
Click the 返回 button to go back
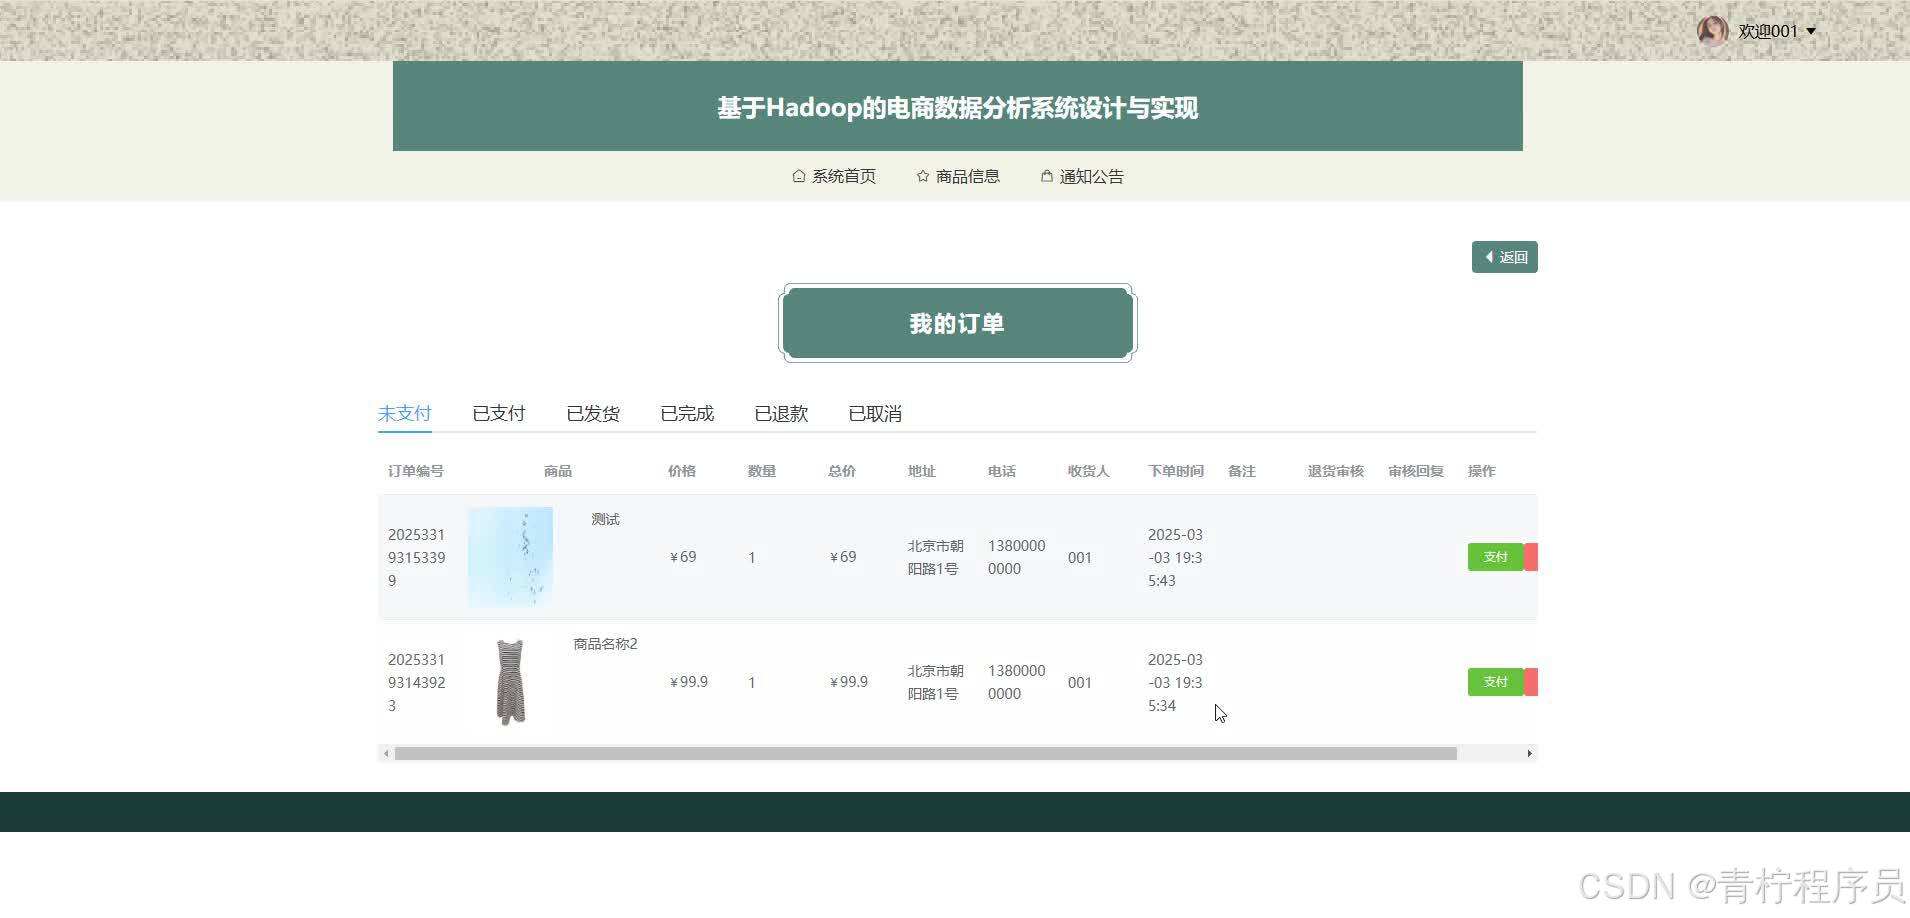(1505, 257)
